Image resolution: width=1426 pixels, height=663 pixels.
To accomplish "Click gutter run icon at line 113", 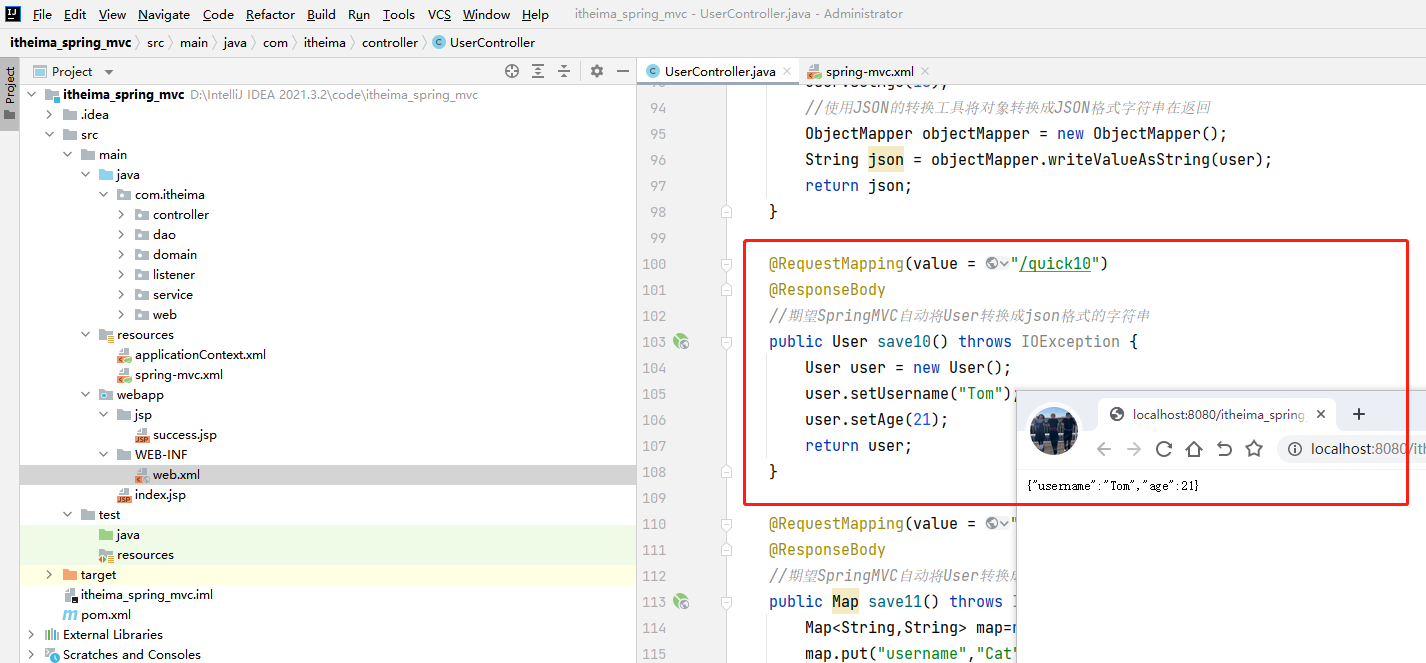I will tap(681, 602).
